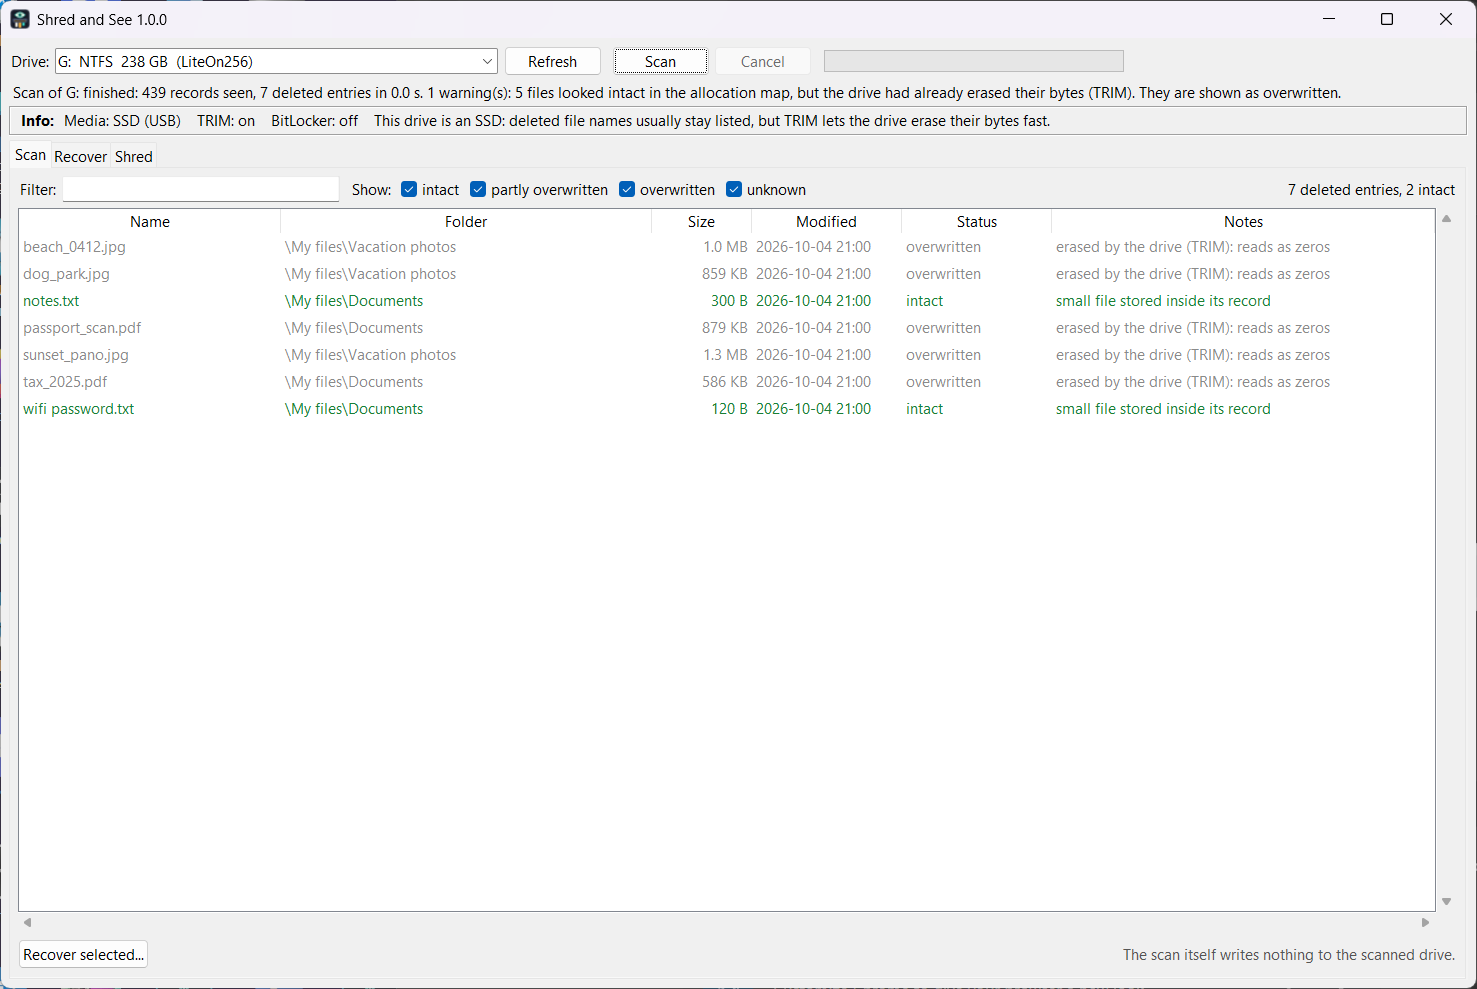
Task: Click the '7 deleted entries, 2 intact' summary
Action: pyautogui.click(x=1371, y=190)
